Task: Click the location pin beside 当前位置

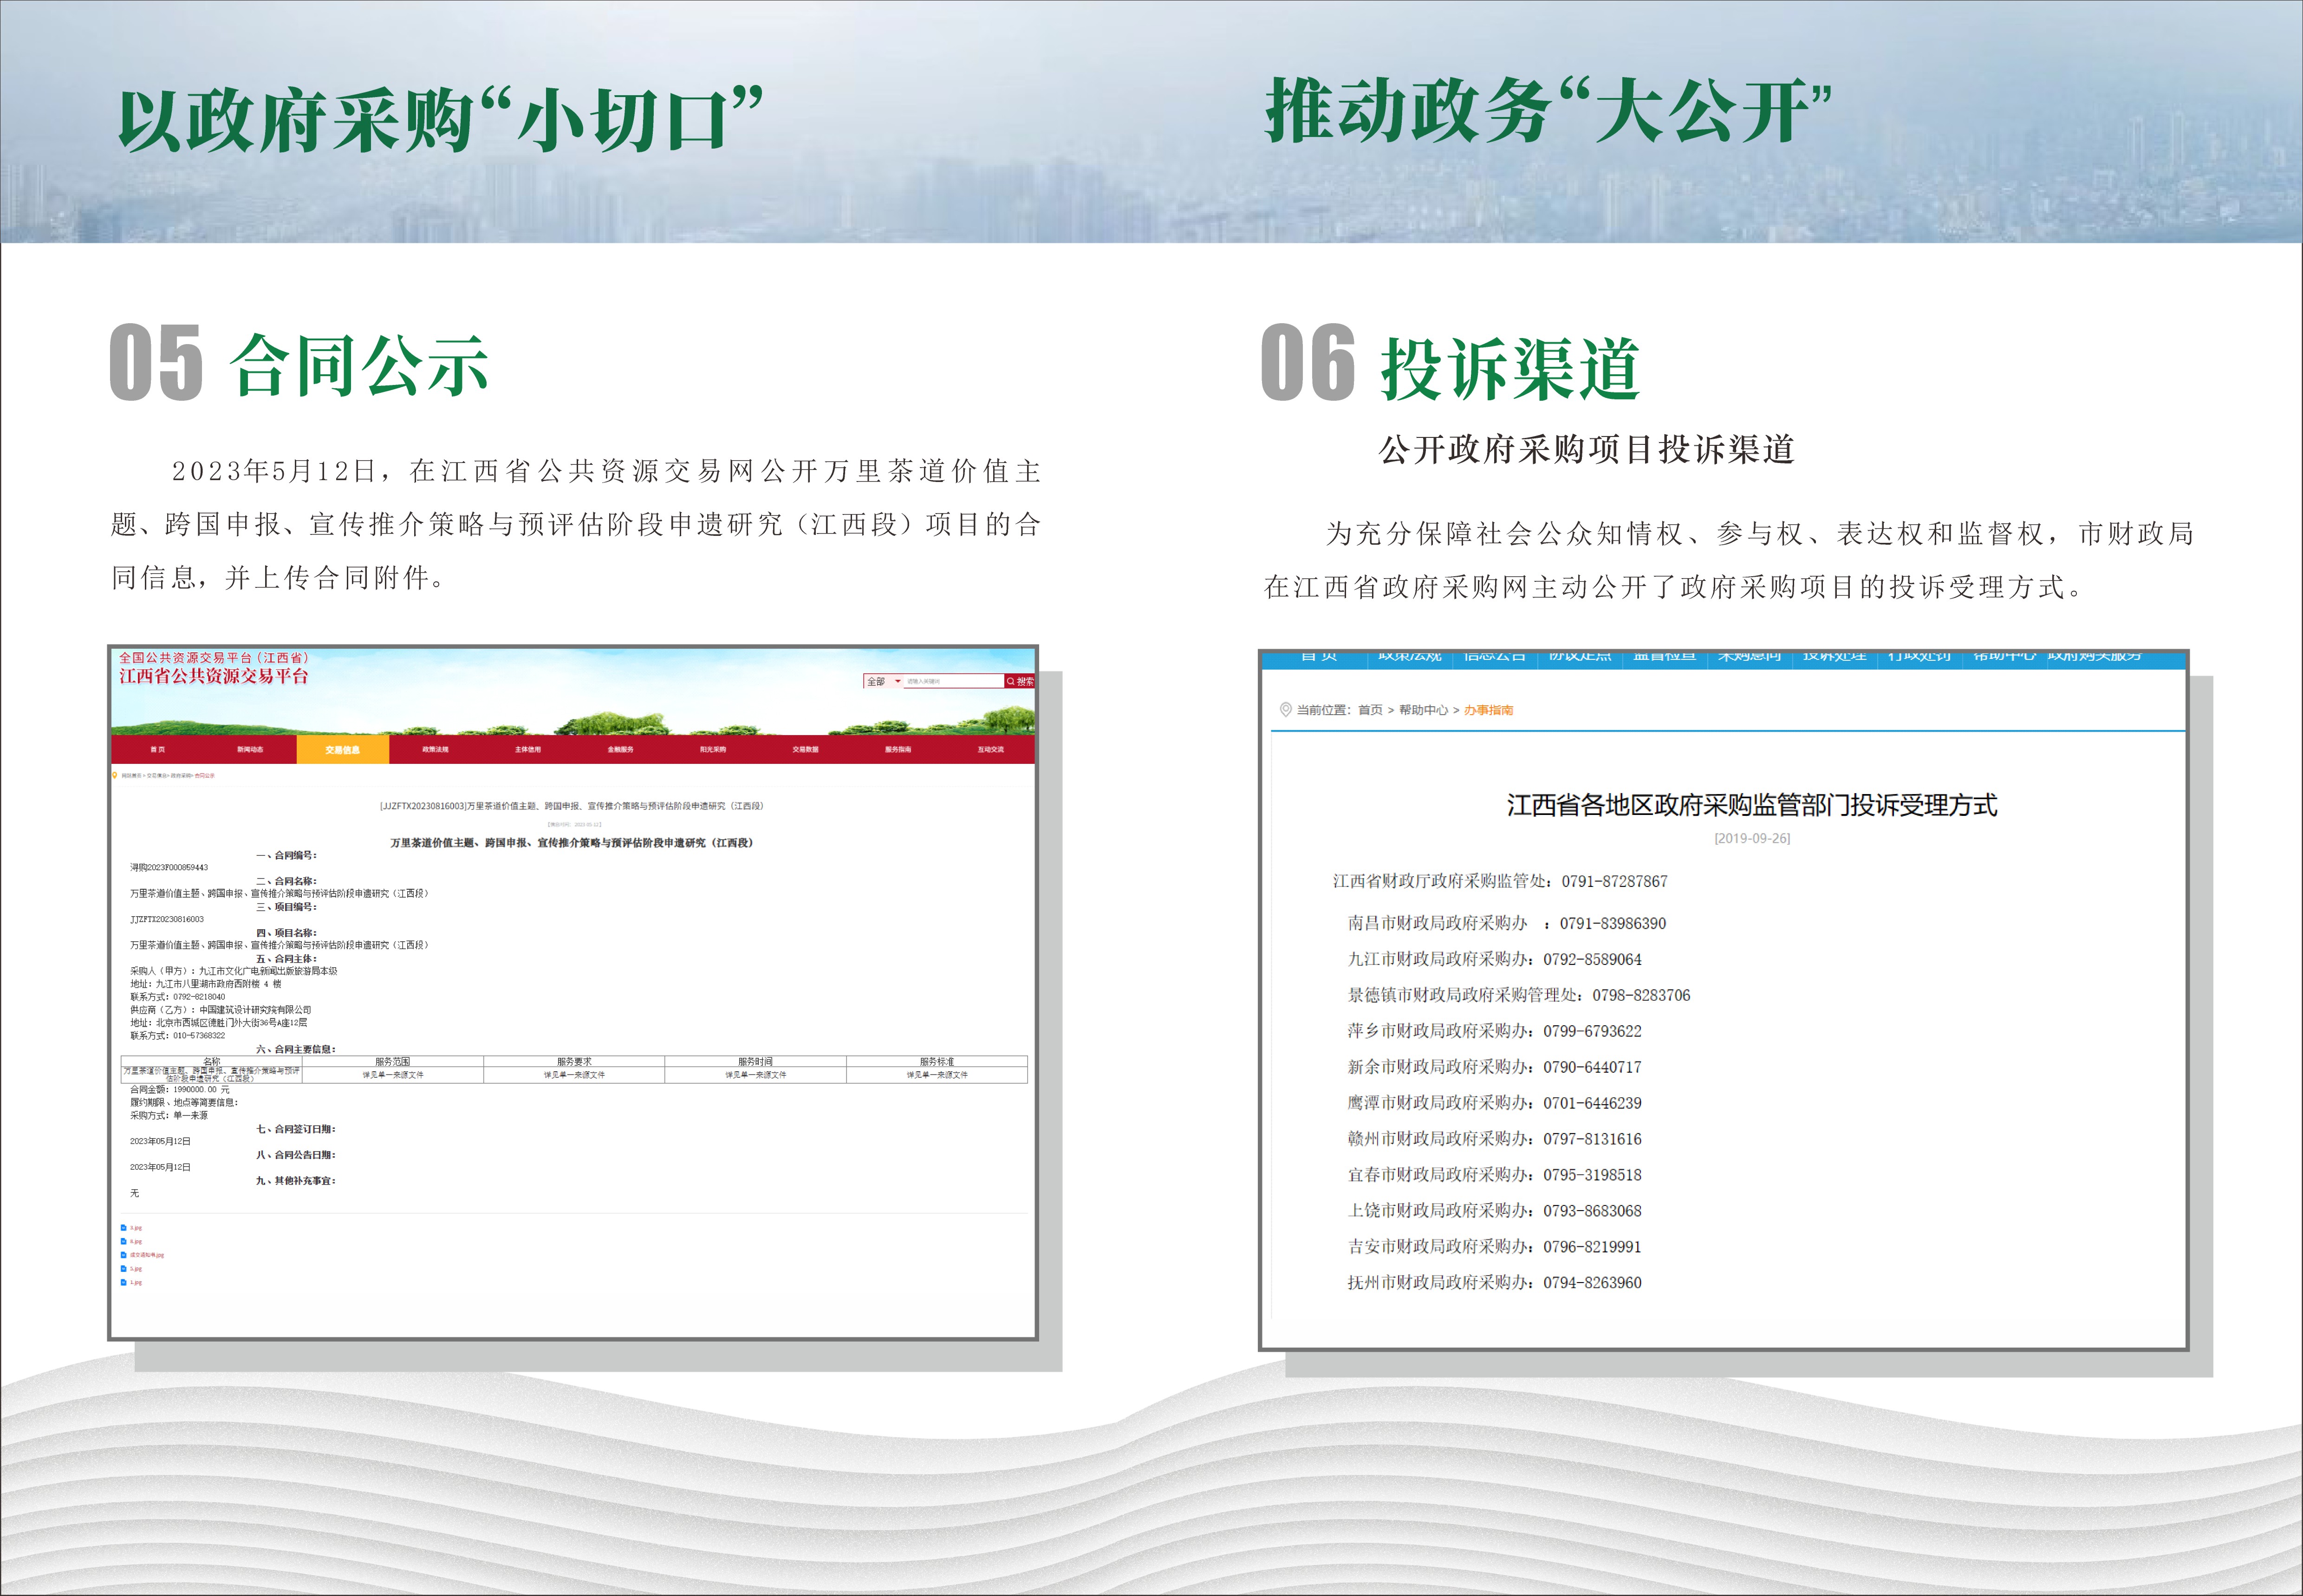Action: point(1285,710)
